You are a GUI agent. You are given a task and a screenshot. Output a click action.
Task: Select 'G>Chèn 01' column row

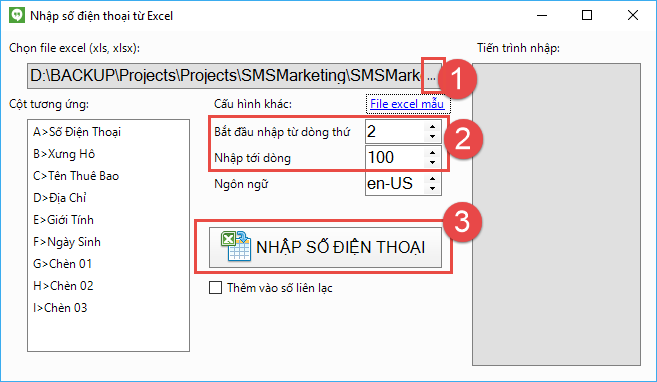pyautogui.click(x=108, y=264)
